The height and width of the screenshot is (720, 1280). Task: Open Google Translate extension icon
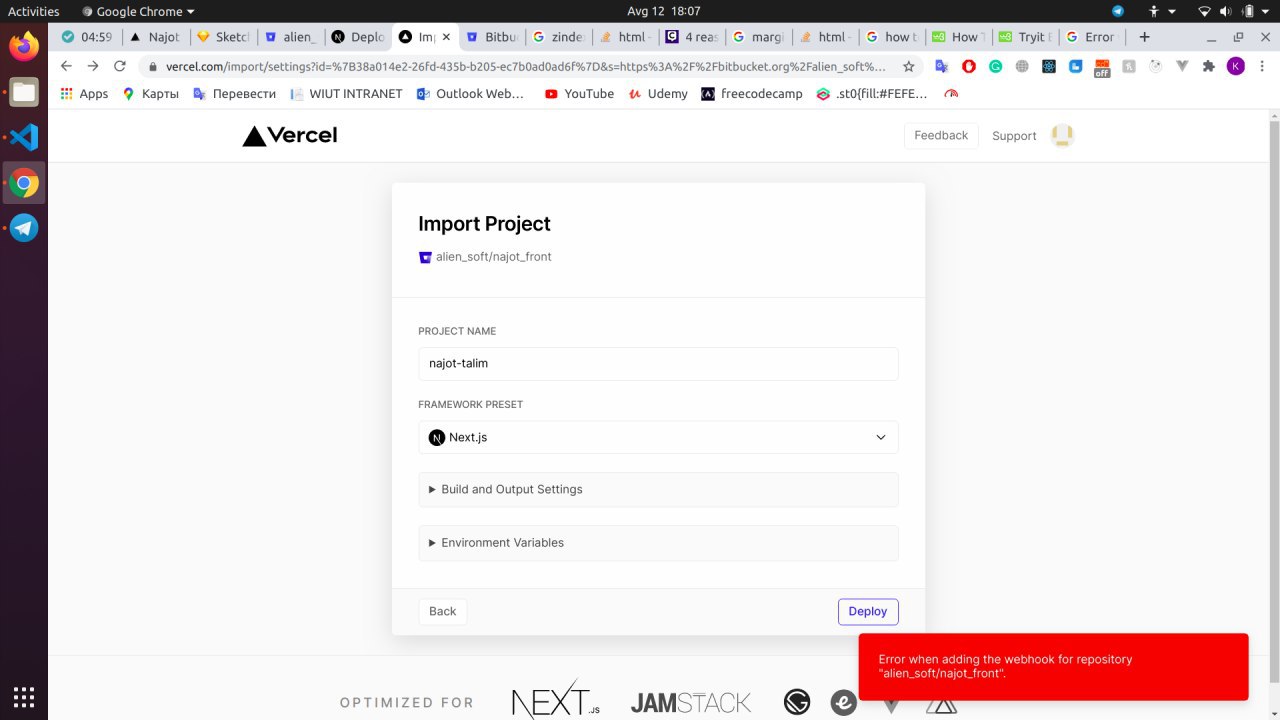(942, 66)
